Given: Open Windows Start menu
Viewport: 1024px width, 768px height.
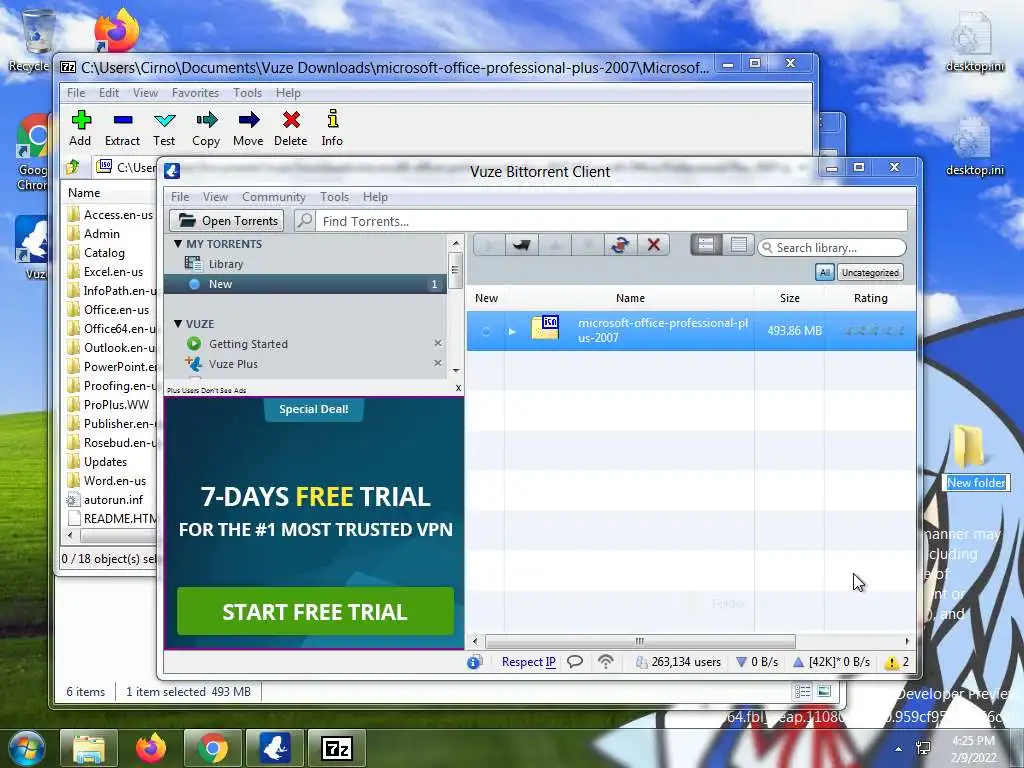Looking at the screenshot, I should (x=25, y=748).
